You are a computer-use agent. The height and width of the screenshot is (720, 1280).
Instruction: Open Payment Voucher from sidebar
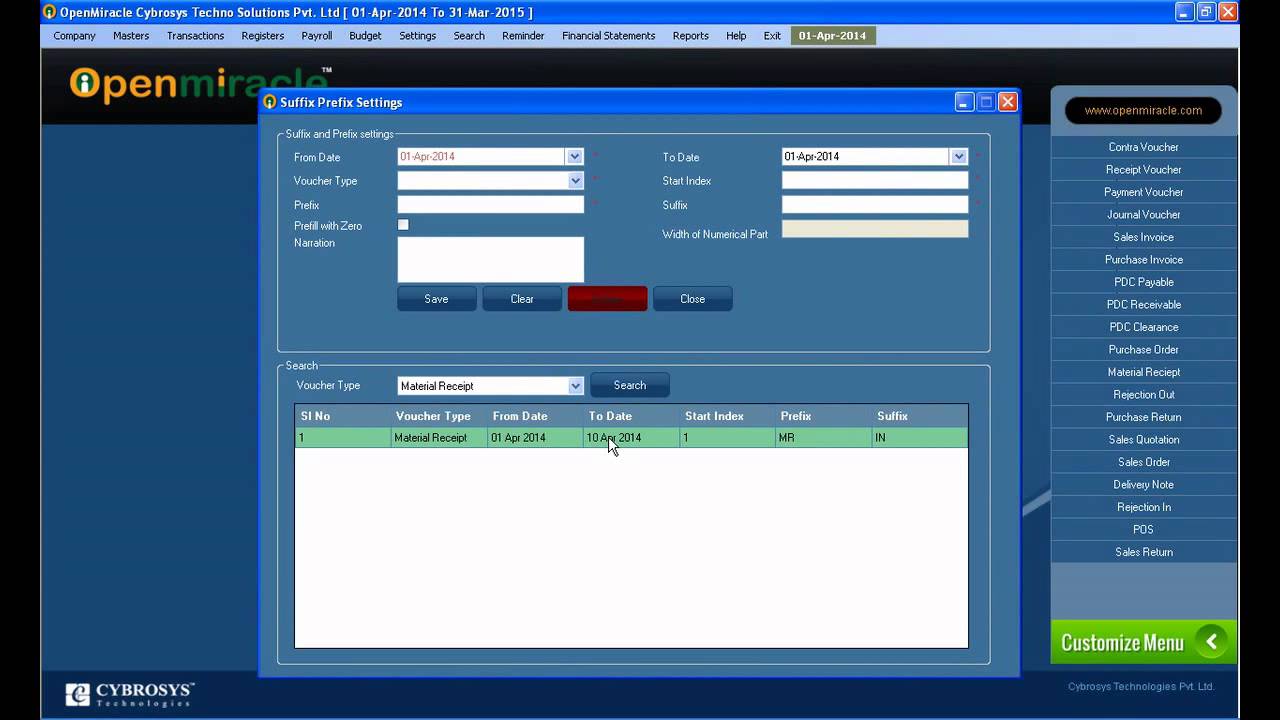pos(1143,192)
